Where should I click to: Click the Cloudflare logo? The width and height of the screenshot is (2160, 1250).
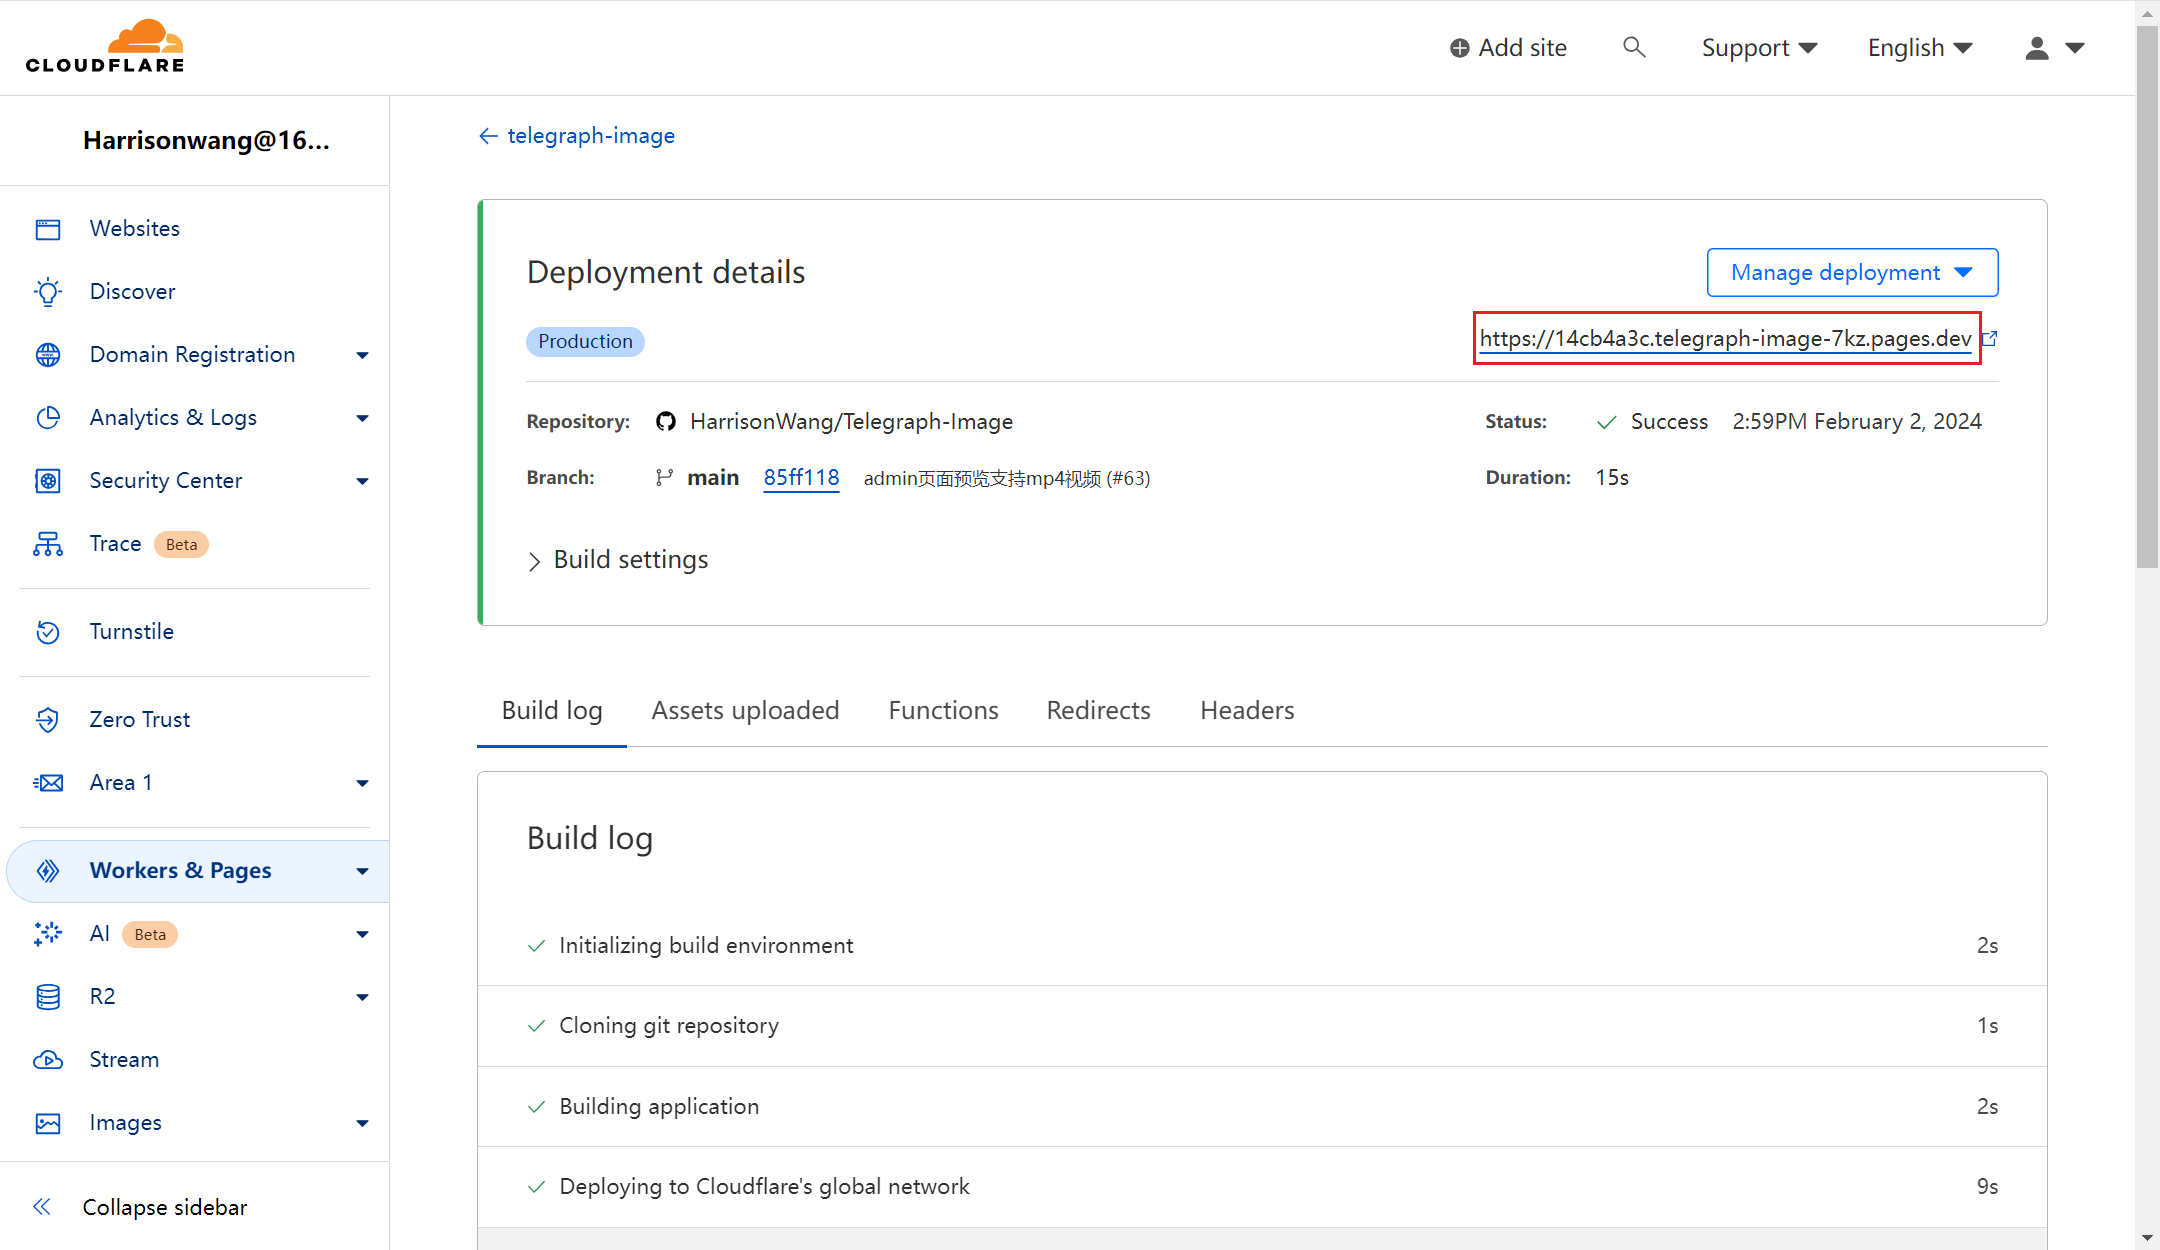[105, 46]
